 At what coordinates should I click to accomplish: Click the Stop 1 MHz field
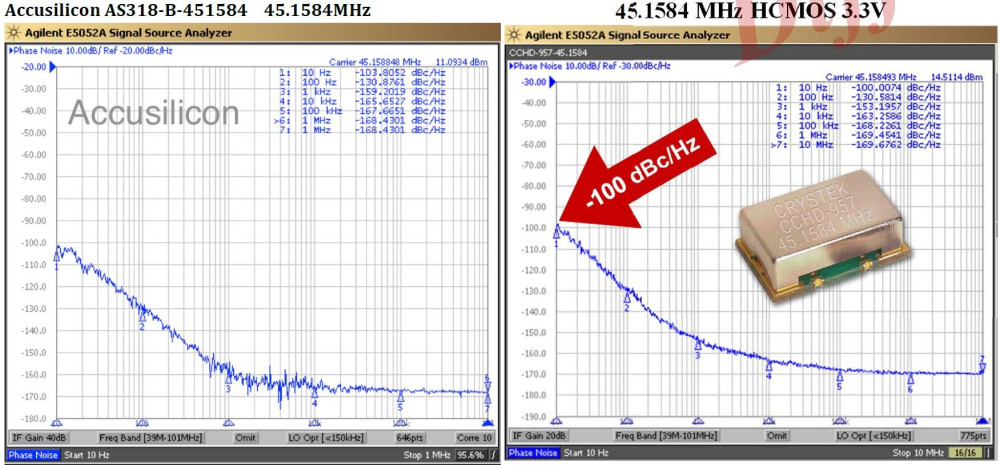pyautogui.click(x=427, y=455)
